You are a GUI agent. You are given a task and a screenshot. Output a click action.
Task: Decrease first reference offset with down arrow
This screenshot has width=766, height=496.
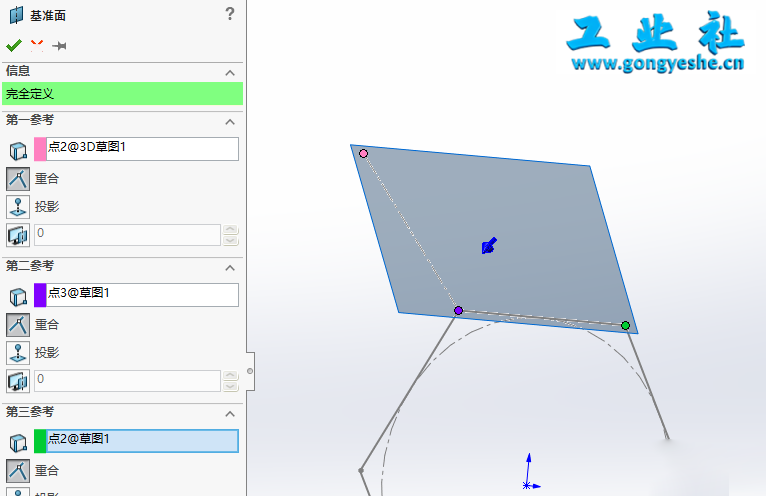231,240
